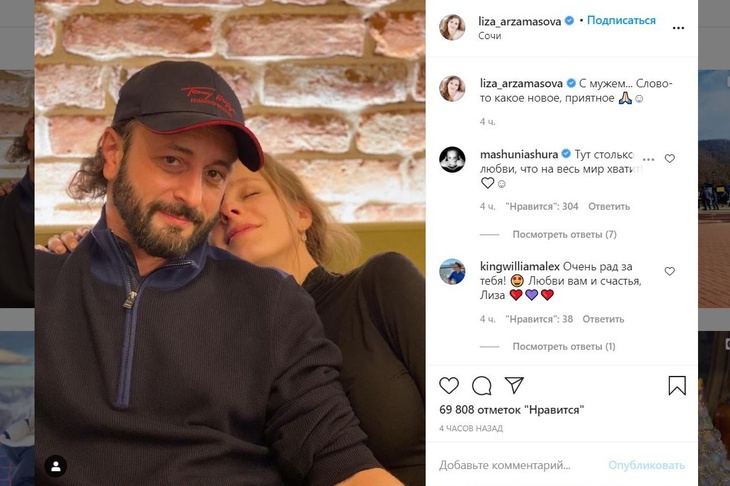The image size is (730, 486).
Task: Share the post via paper plane icon
Action: click(x=514, y=386)
